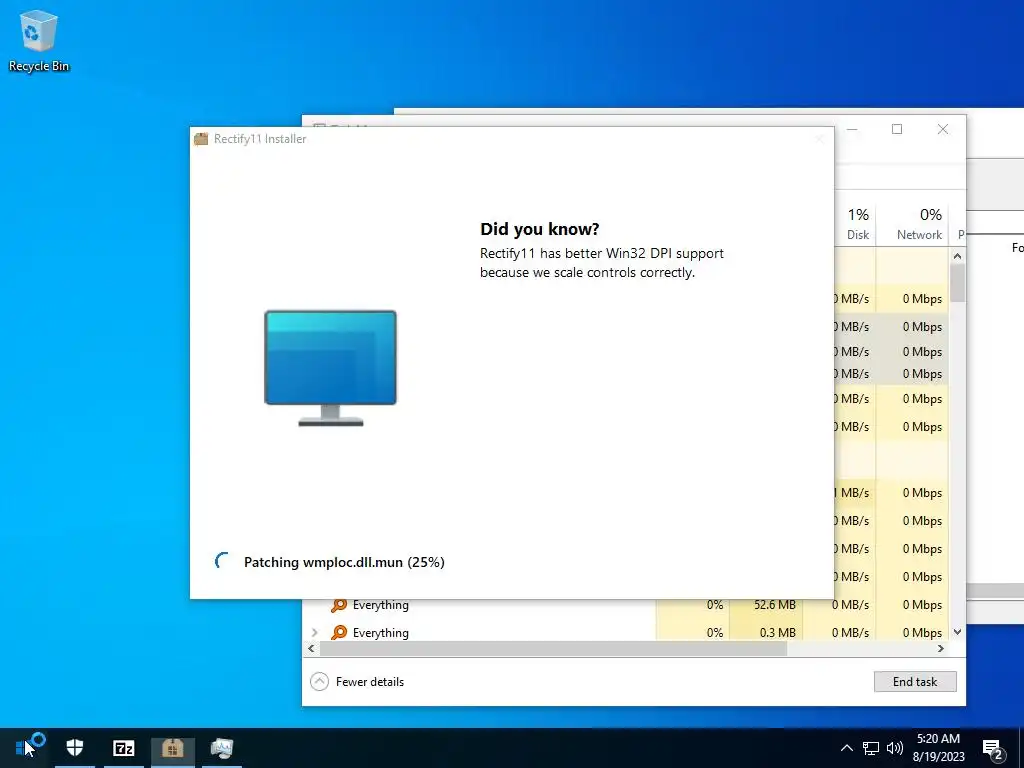Open volume control tray icon

[x=895, y=748]
